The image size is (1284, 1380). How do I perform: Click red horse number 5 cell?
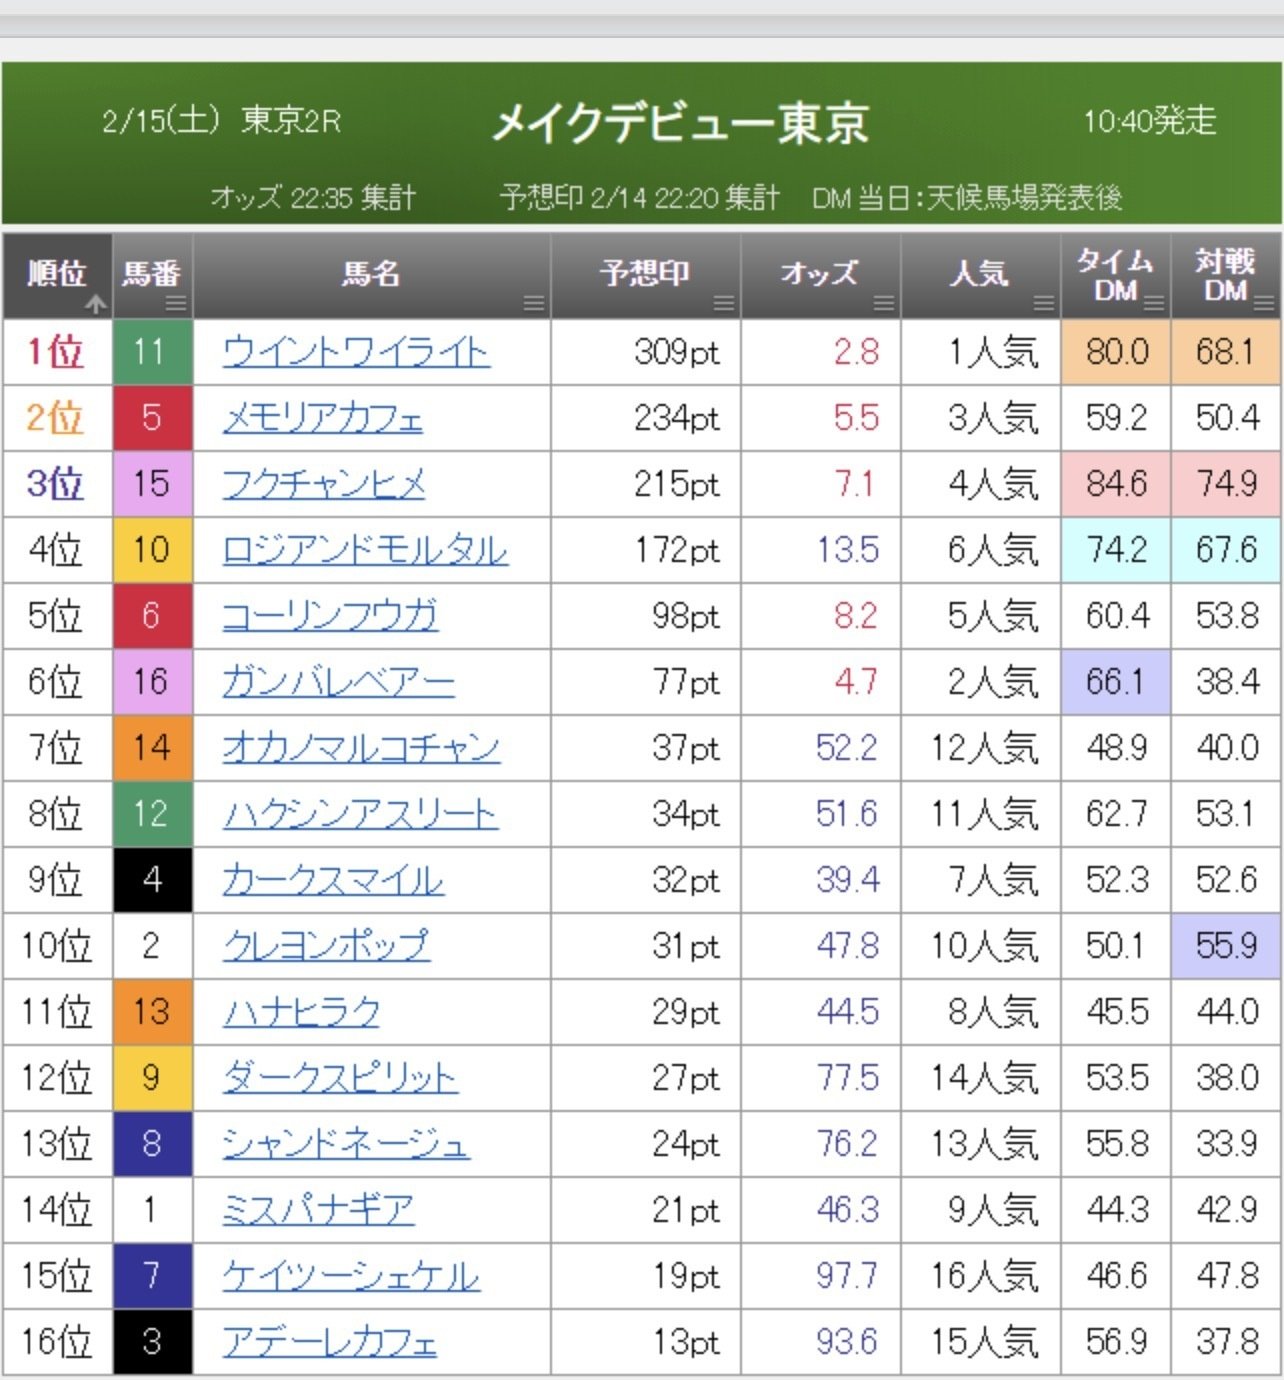[x=152, y=418]
